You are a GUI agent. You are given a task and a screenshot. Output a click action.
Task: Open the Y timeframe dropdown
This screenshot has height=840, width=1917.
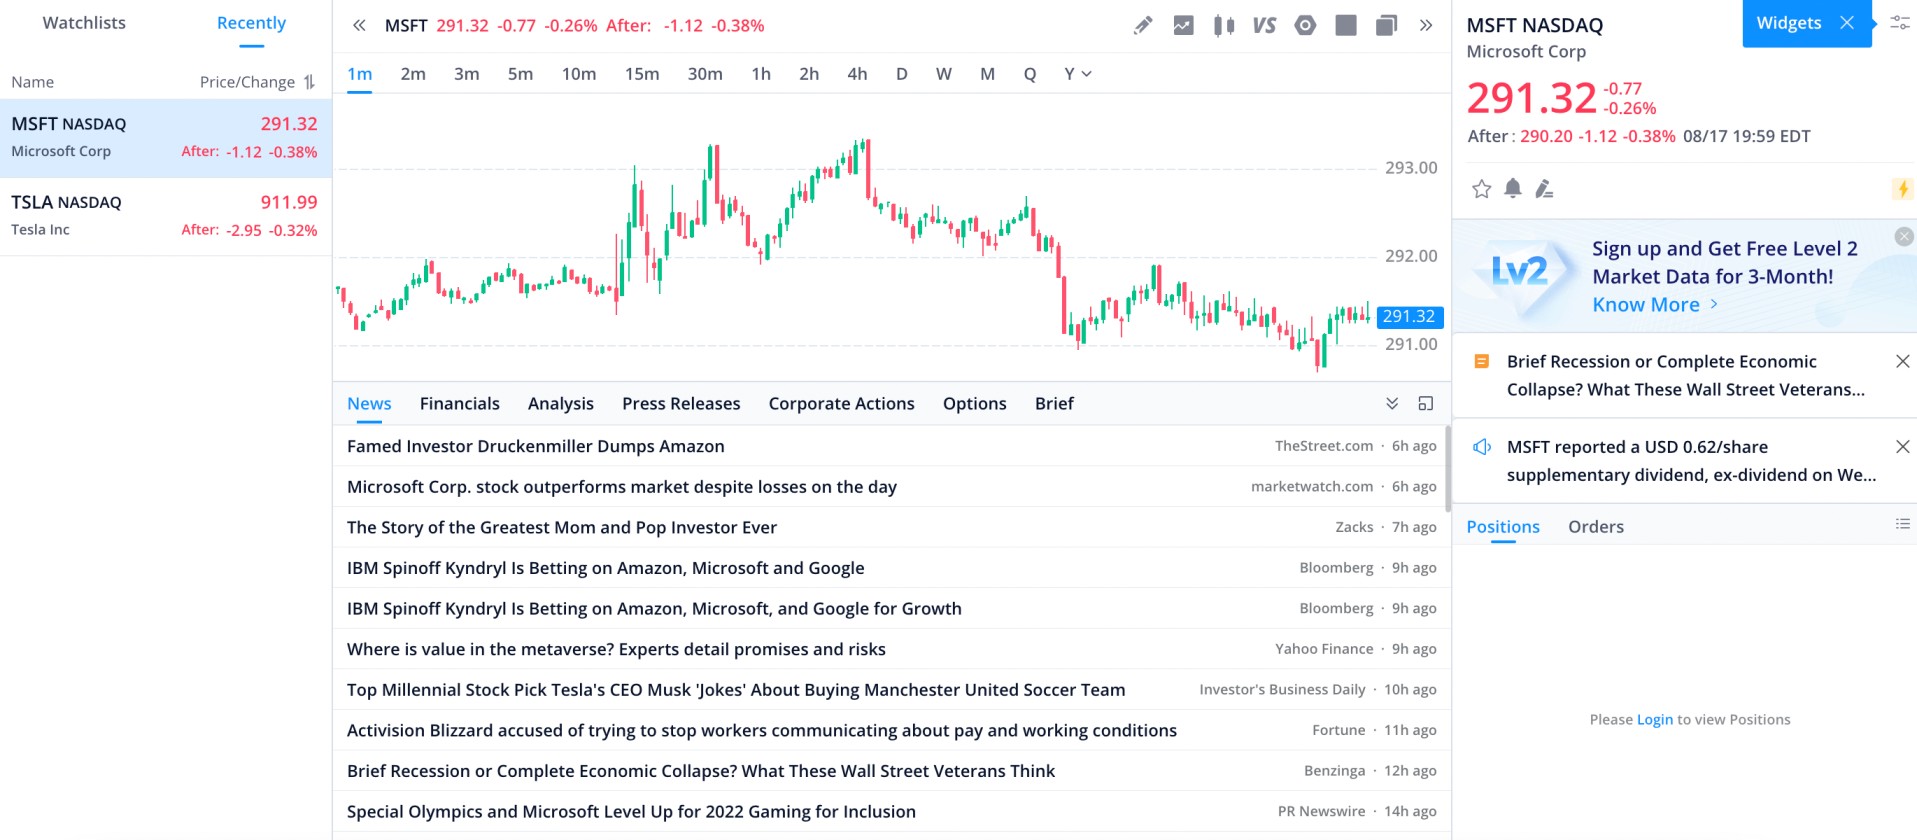coord(1077,74)
